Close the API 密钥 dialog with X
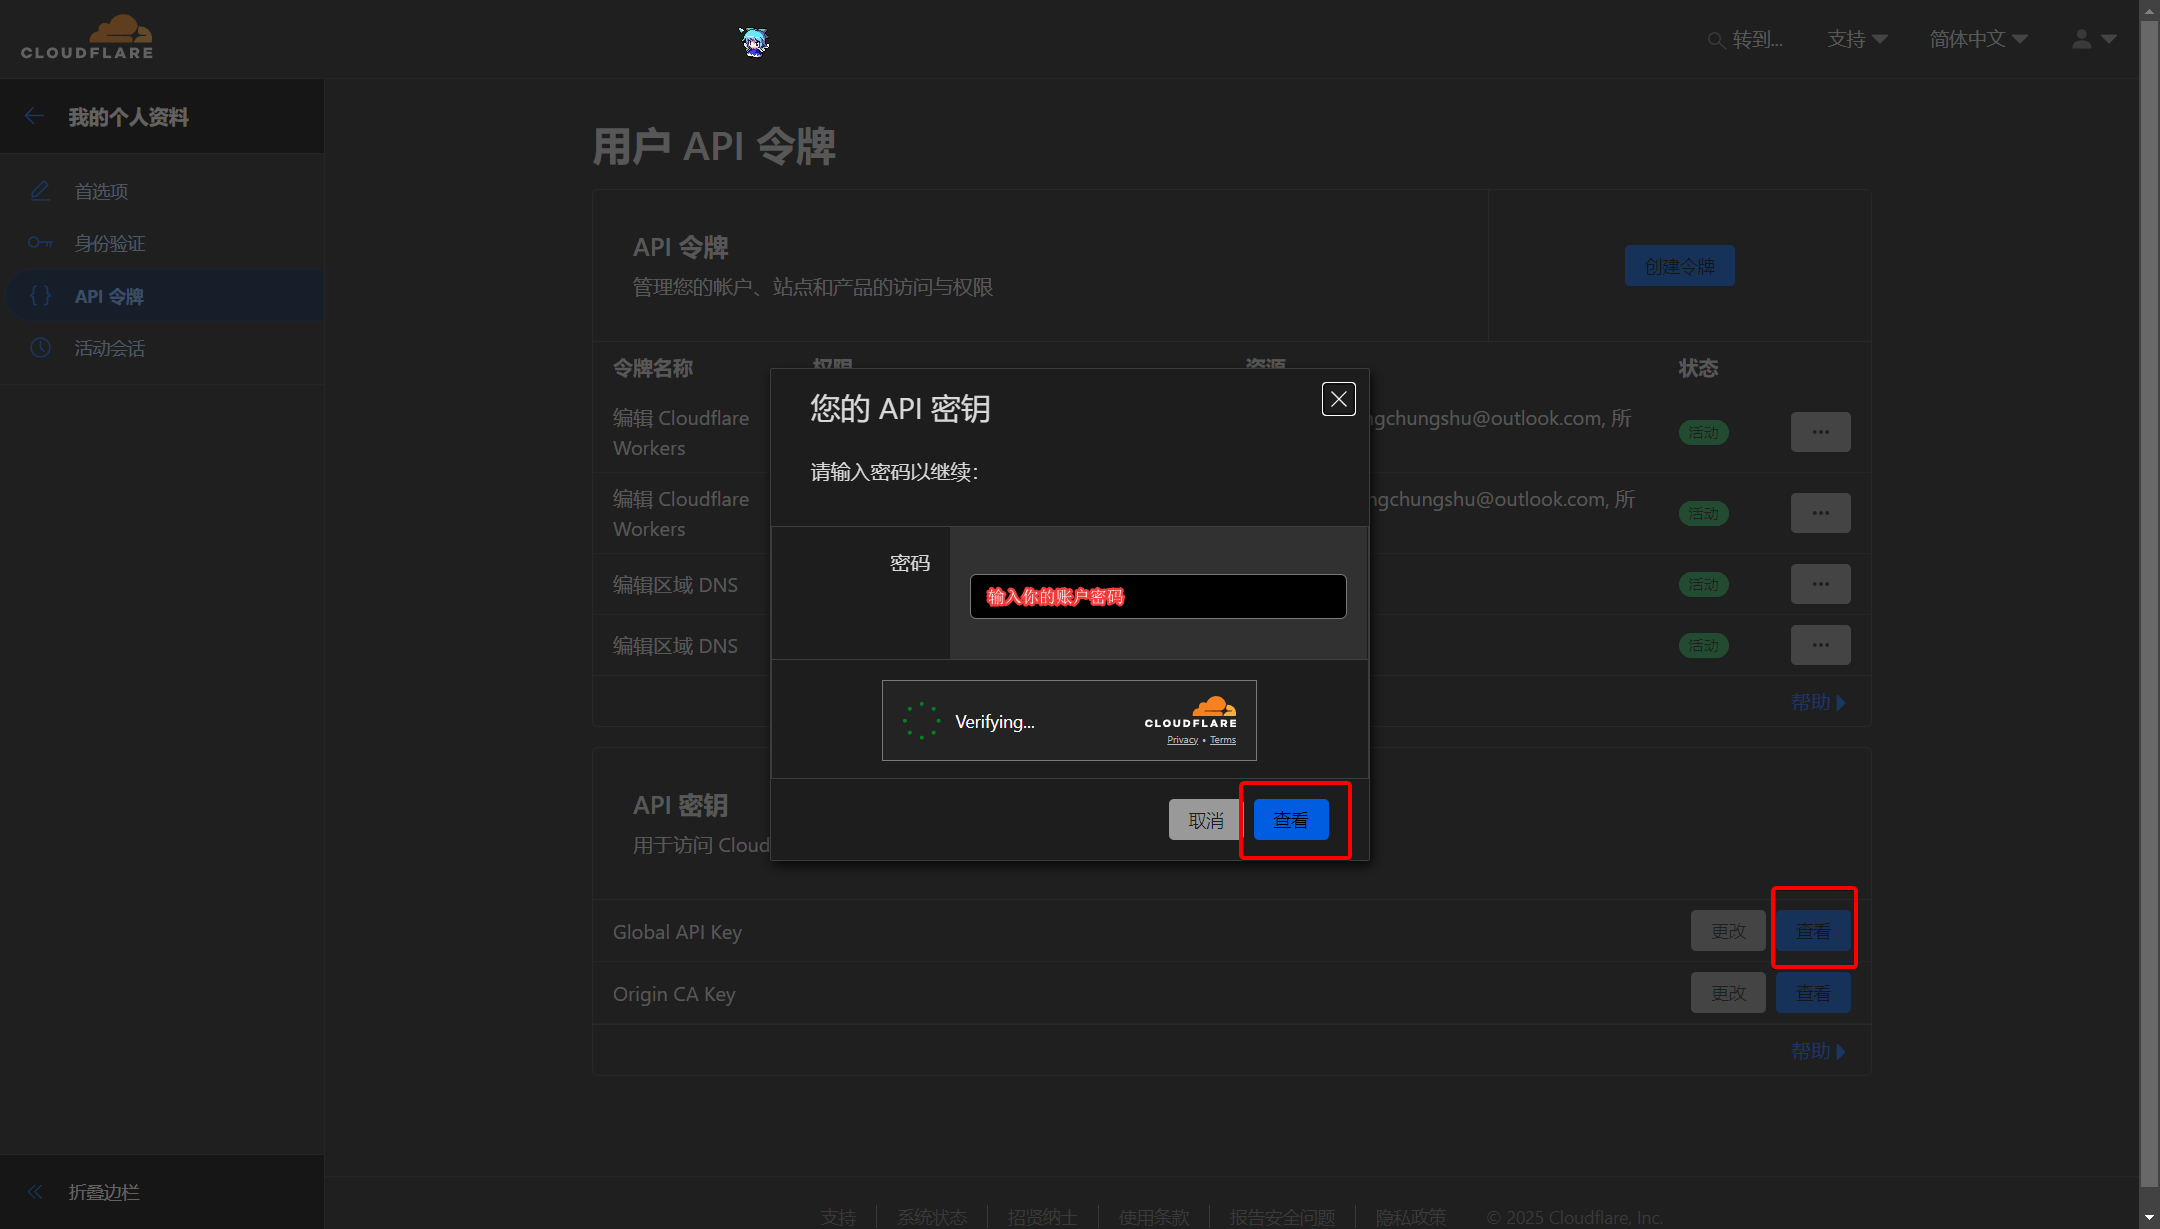Viewport: 2160px width, 1229px height. coord(1339,399)
